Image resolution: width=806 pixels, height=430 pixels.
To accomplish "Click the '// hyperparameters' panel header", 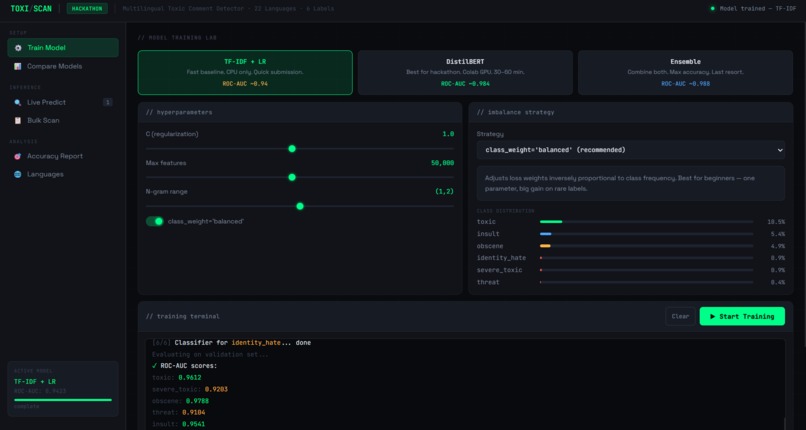I will [300, 112].
